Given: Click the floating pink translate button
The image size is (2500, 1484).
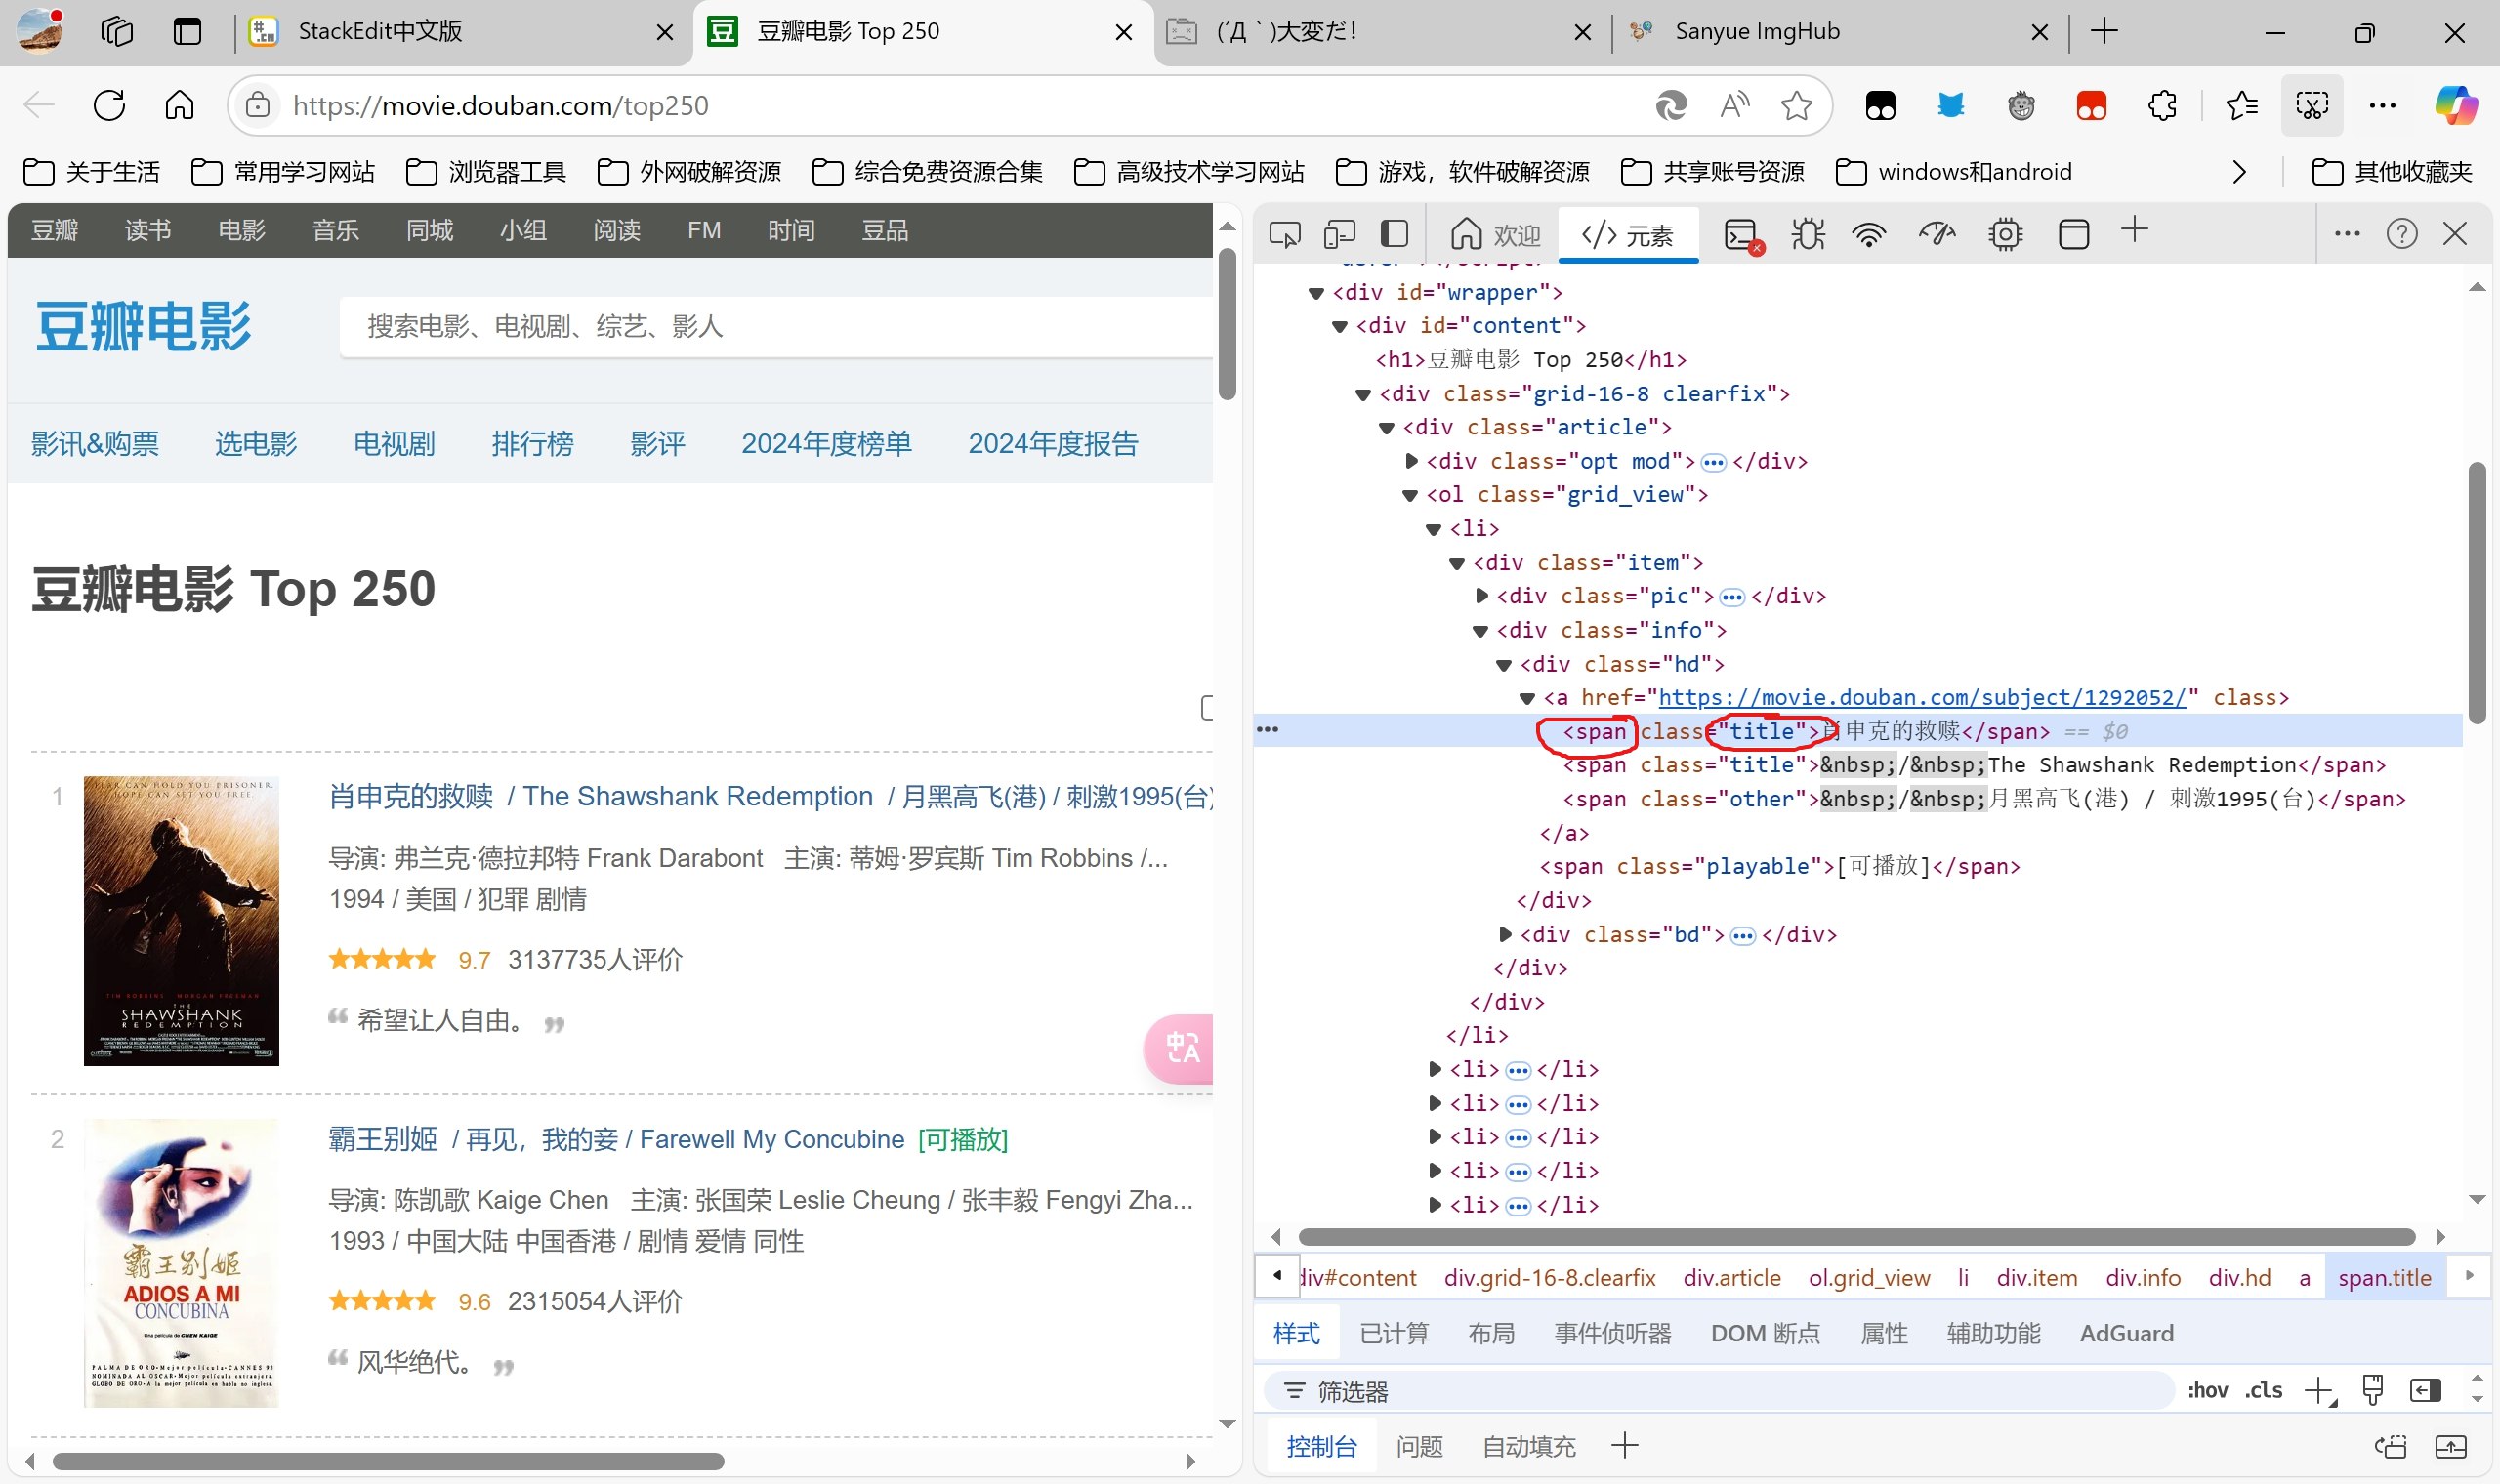Looking at the screenshot, I should [1181, 1048].
